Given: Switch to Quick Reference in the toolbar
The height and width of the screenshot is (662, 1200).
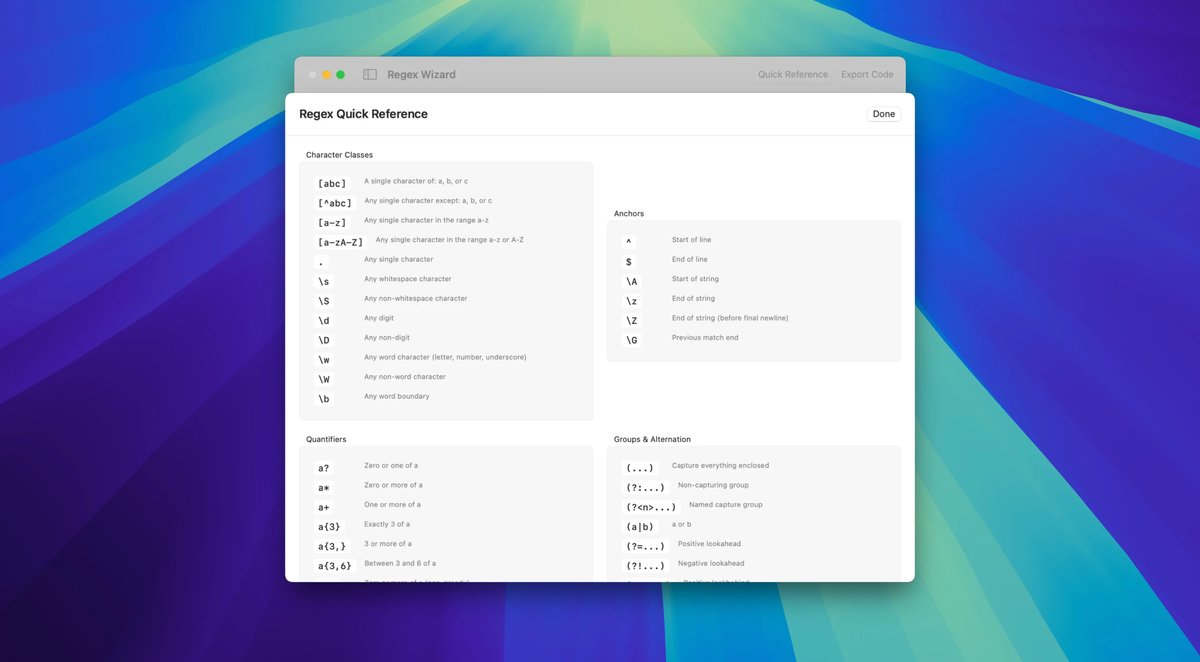Looking at the screenshot, I should [x=792, y=74].
